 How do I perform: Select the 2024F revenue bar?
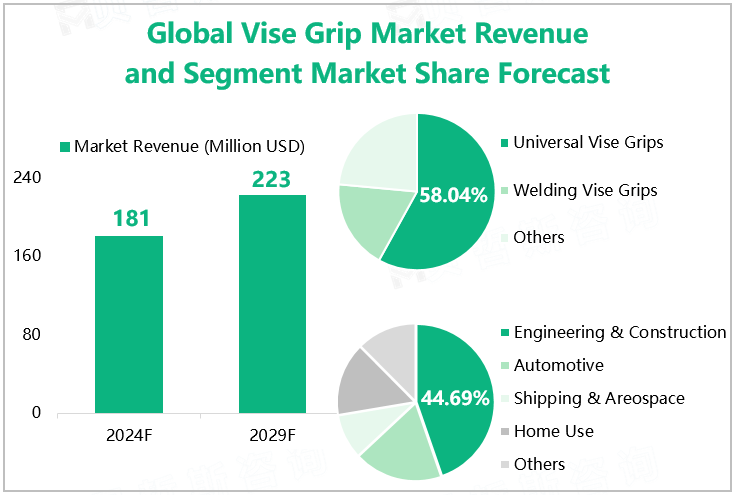point(129,324)
